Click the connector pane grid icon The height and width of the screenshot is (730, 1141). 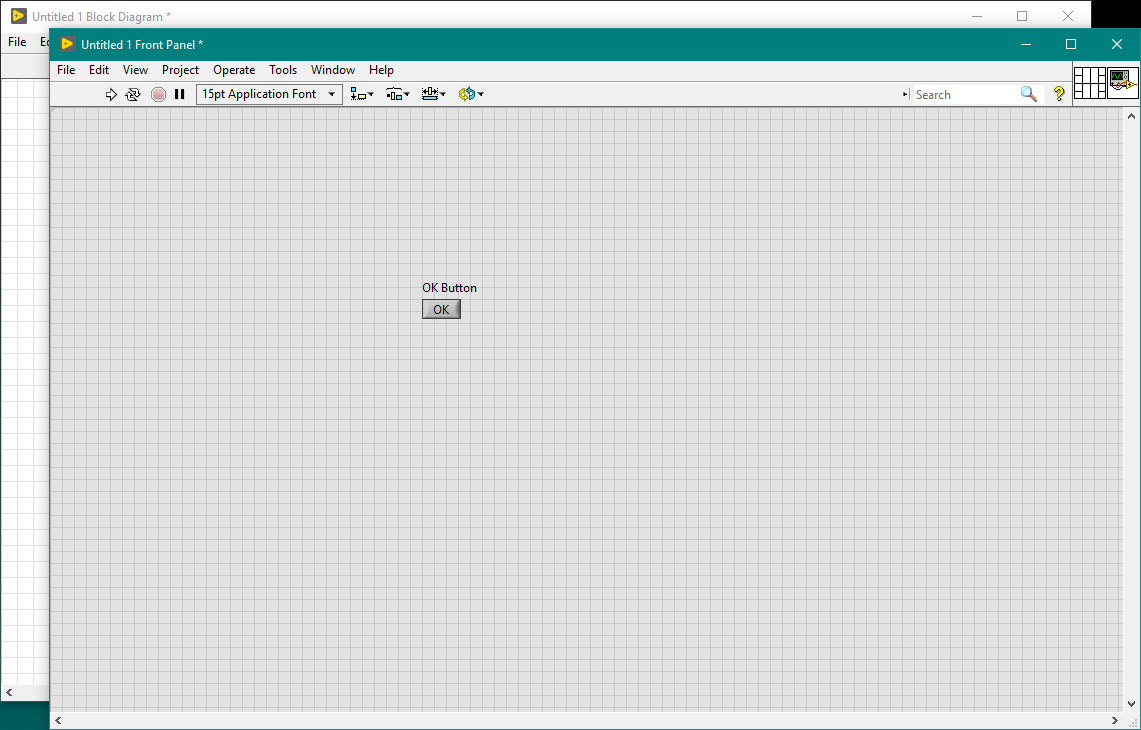point(1089,83)
